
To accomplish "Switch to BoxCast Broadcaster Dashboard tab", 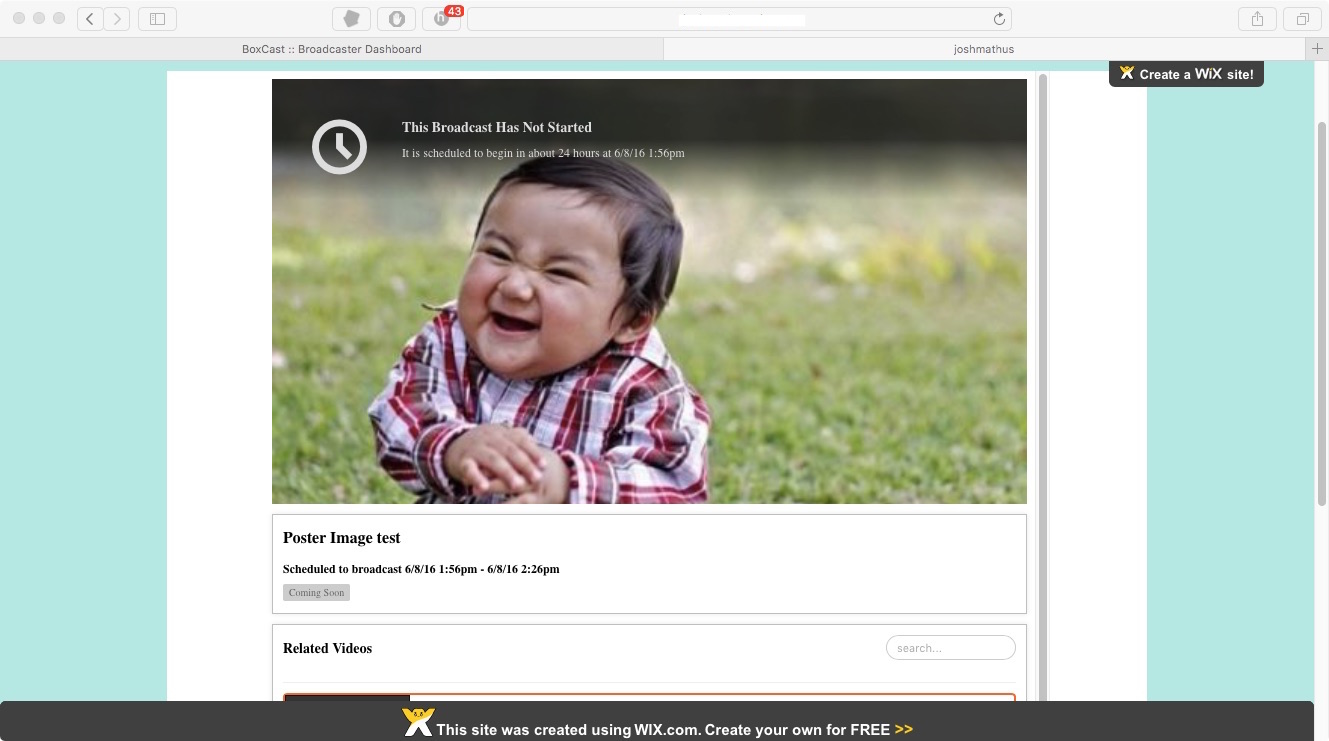I will click(331, 49).
